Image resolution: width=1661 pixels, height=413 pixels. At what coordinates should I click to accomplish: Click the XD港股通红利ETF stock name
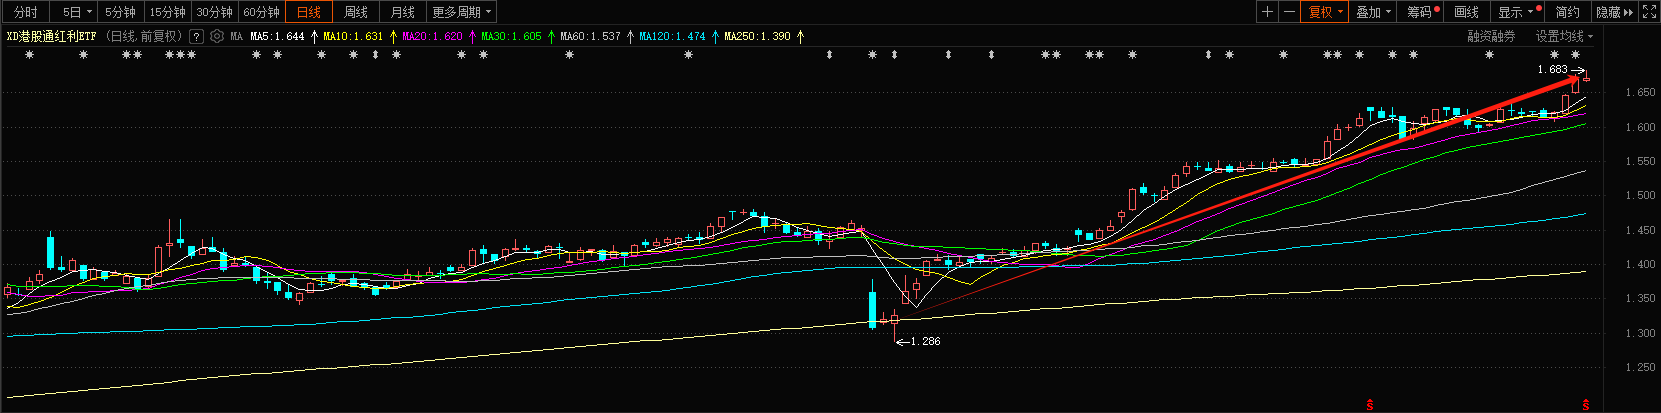[52, 36]
